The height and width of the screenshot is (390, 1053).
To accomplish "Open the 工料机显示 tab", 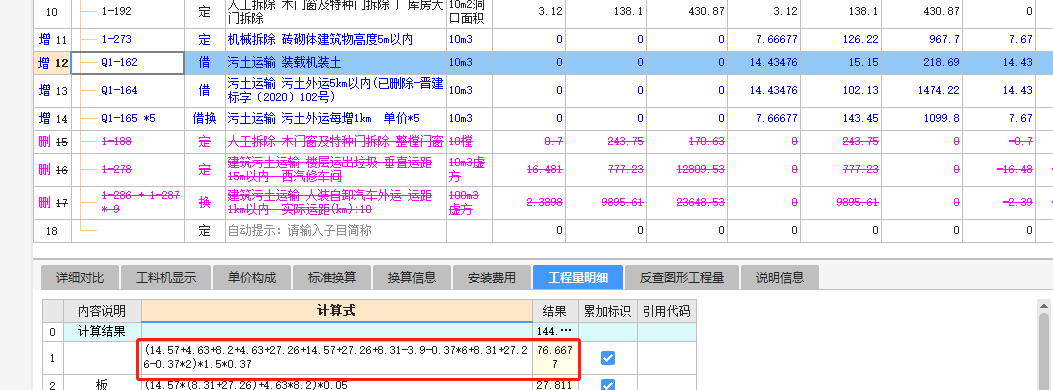I will click(x=166, y=277).
